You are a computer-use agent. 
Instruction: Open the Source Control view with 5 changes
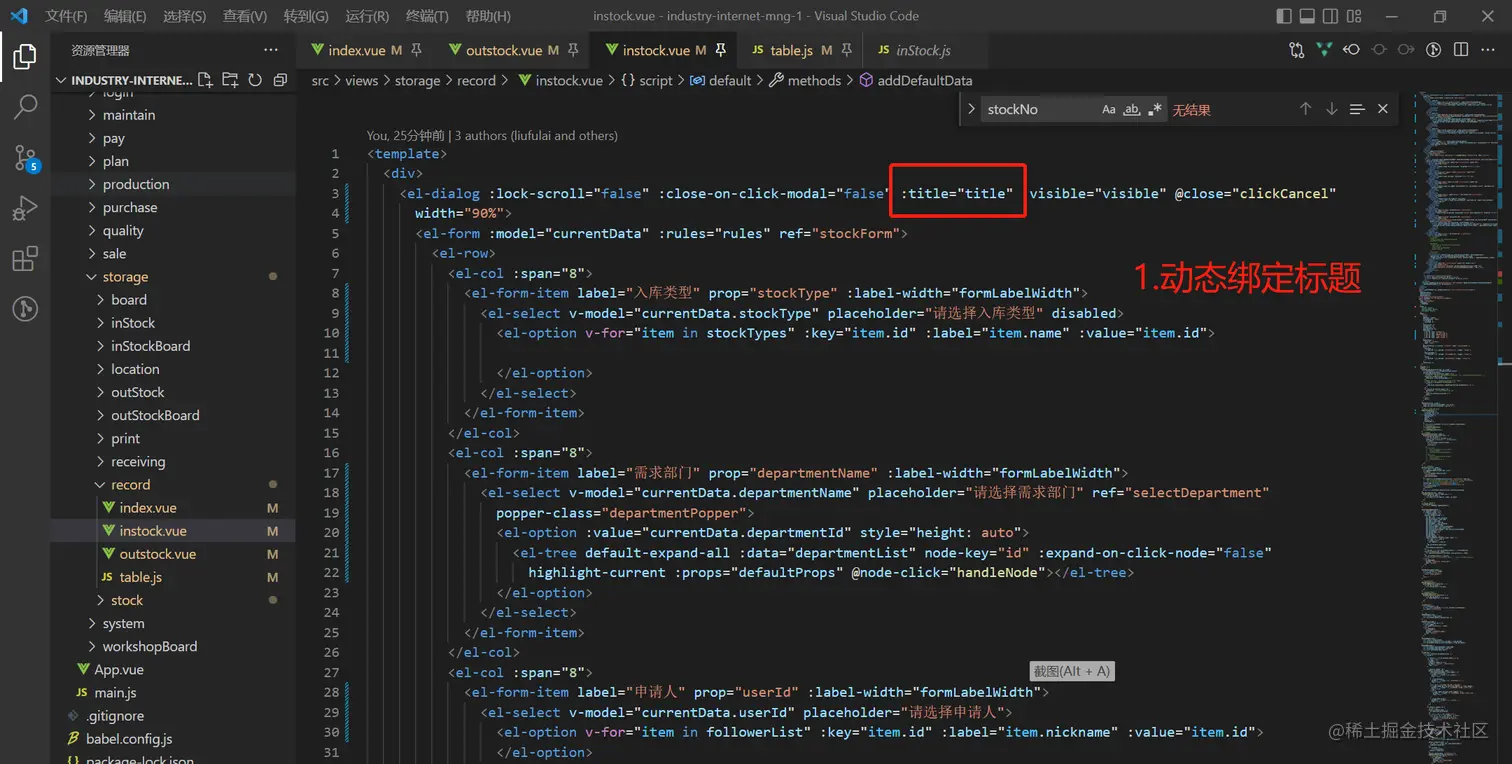(25, 158)
